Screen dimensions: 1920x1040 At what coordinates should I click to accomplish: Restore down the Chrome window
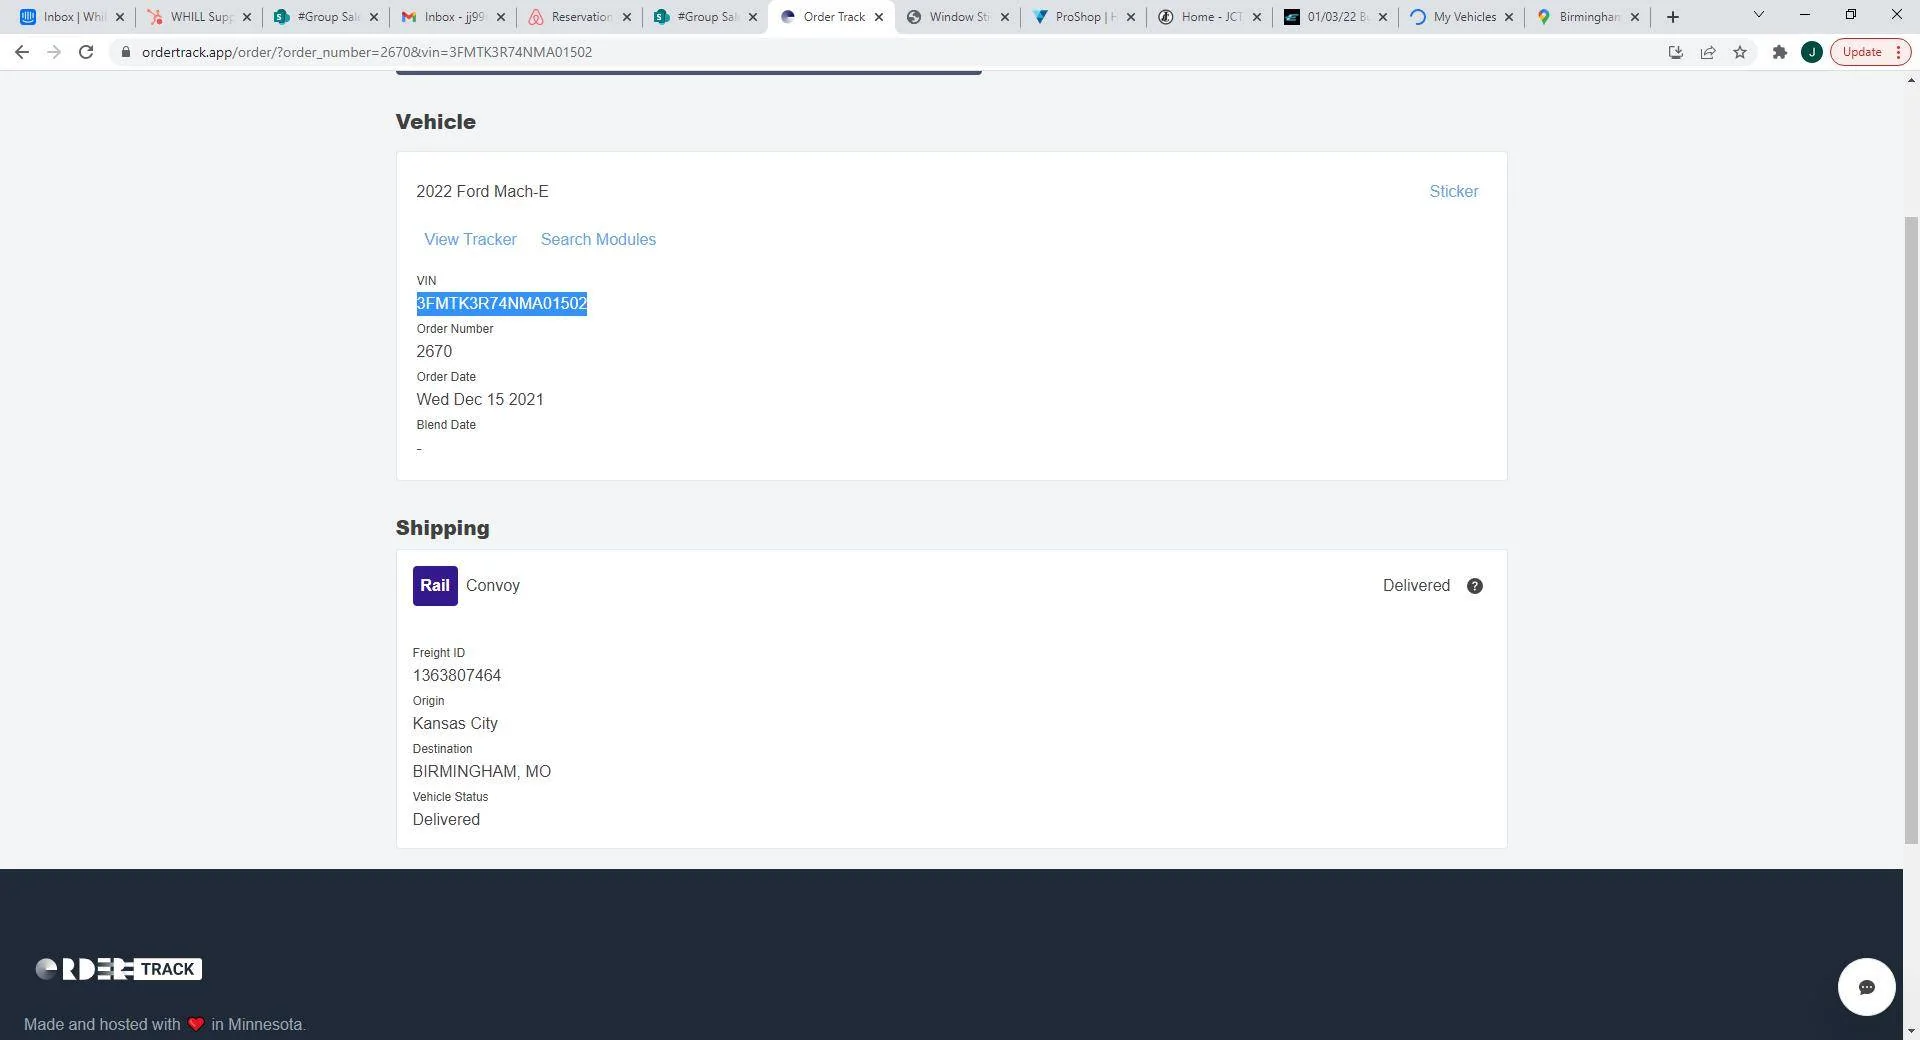1851,15
